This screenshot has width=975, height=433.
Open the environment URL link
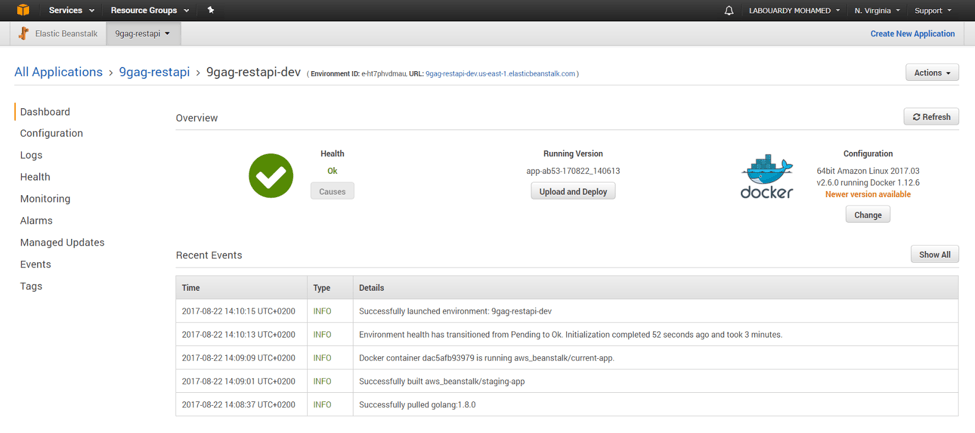[x=500, y=73]
